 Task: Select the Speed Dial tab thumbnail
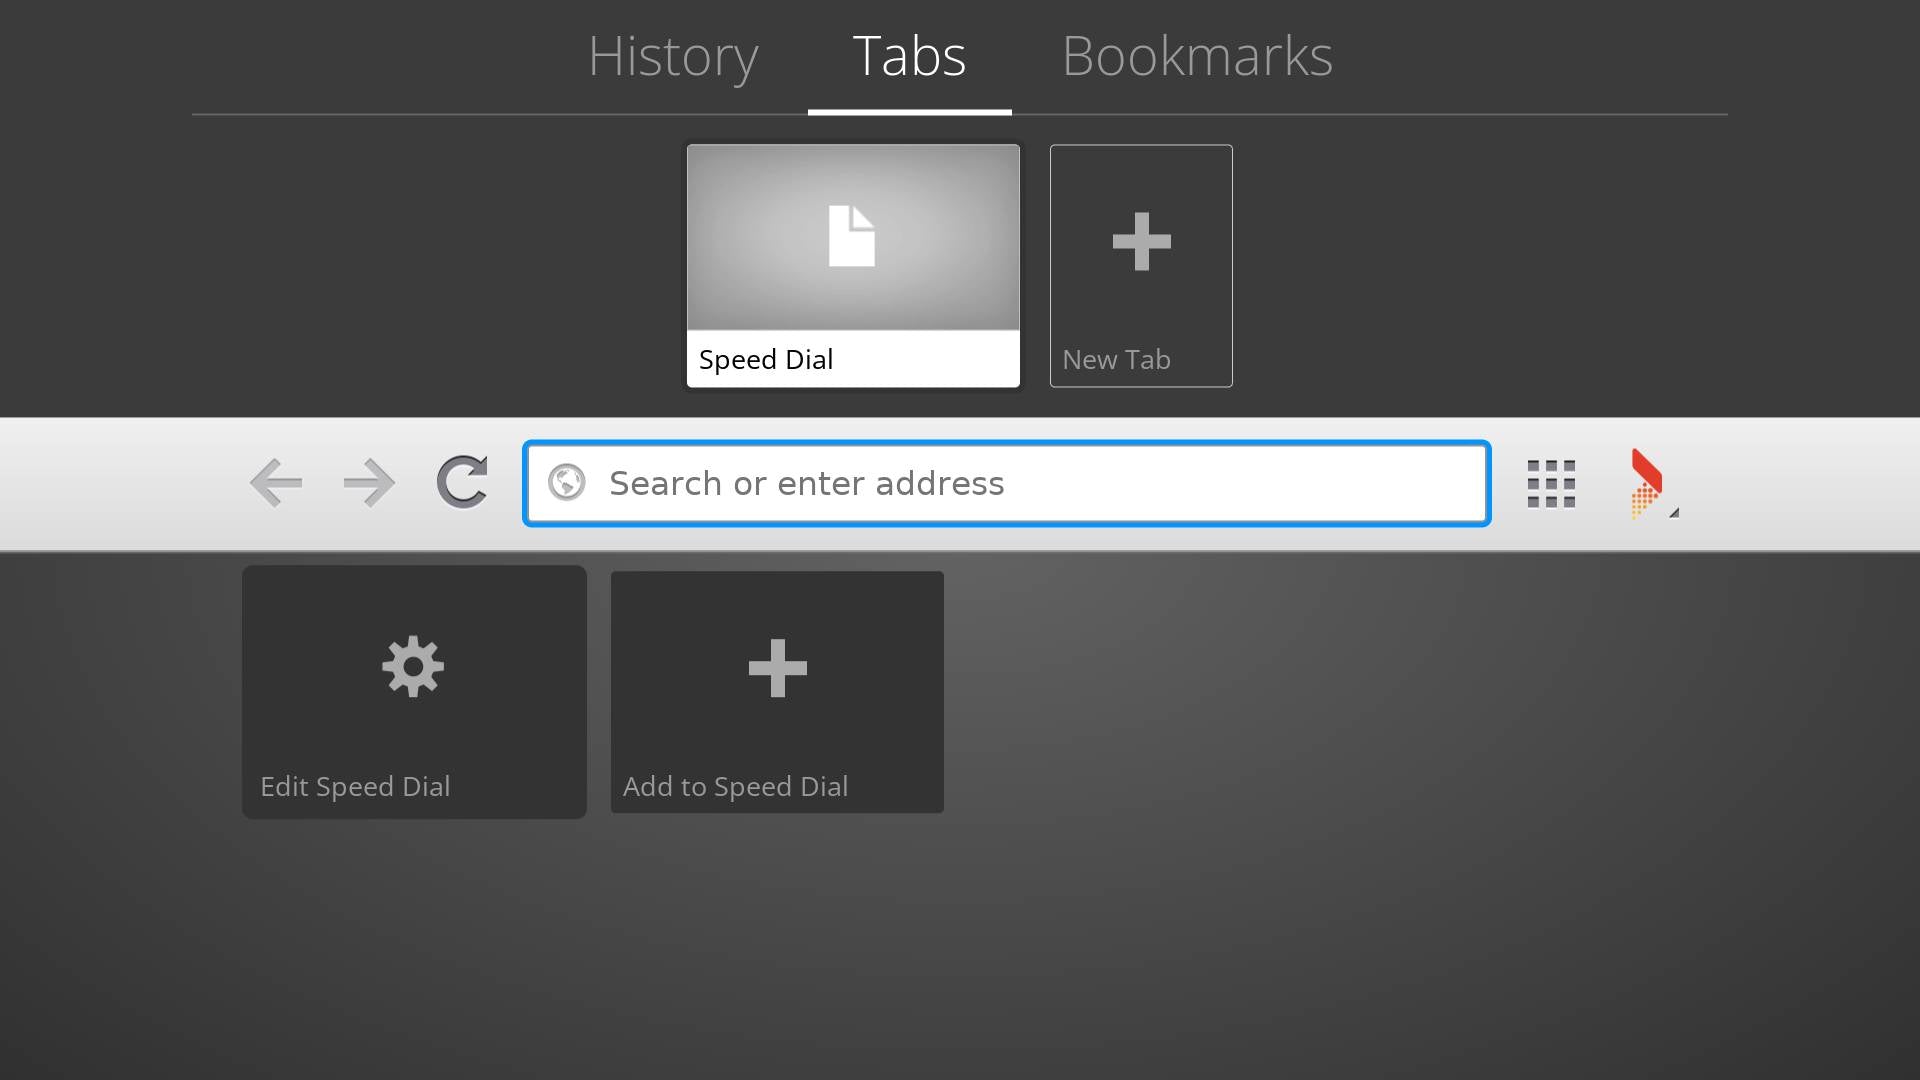coord(852,266)
